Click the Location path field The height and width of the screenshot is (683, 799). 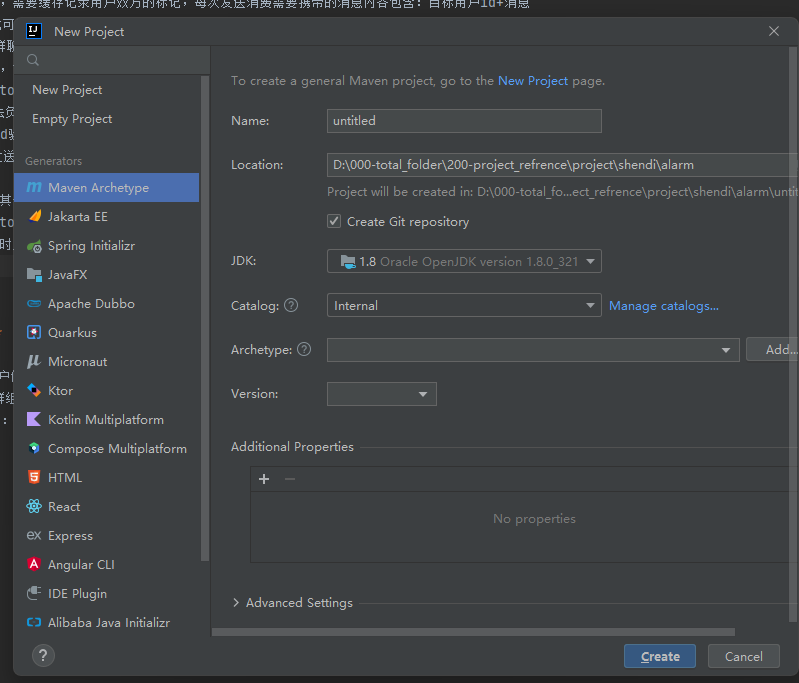563,165
